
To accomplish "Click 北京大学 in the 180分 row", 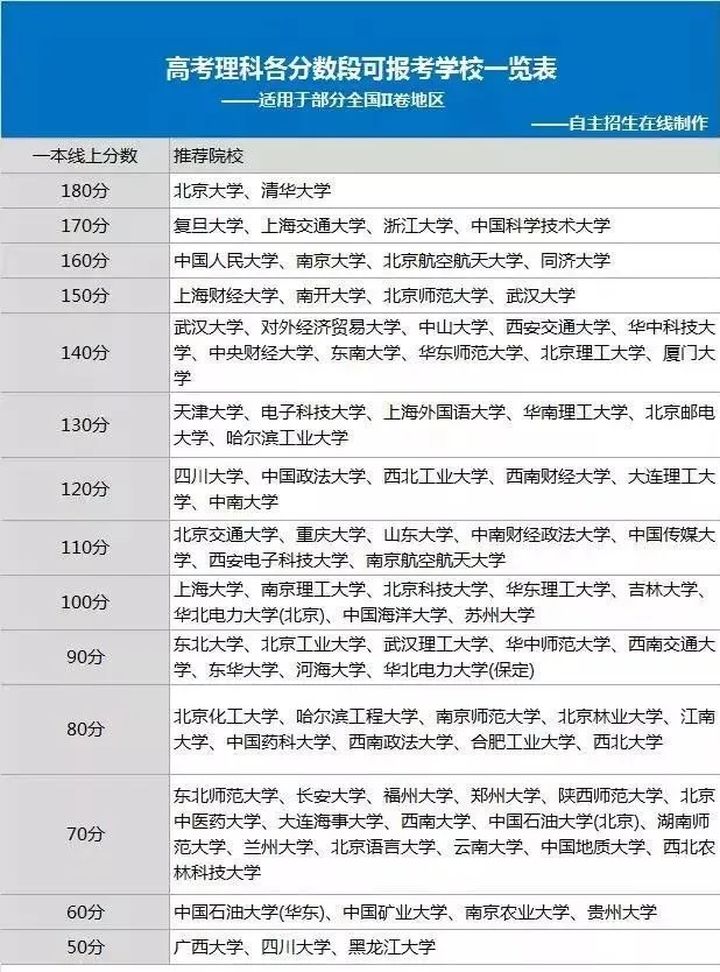I will coord(208,190).
